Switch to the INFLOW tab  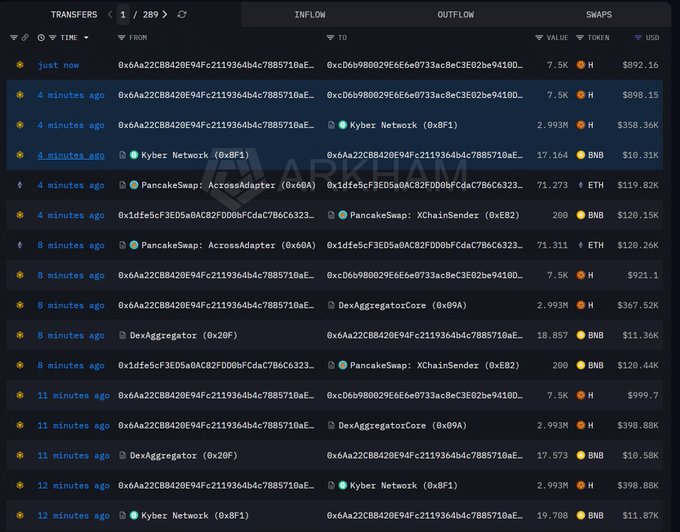tap(310, 15)
